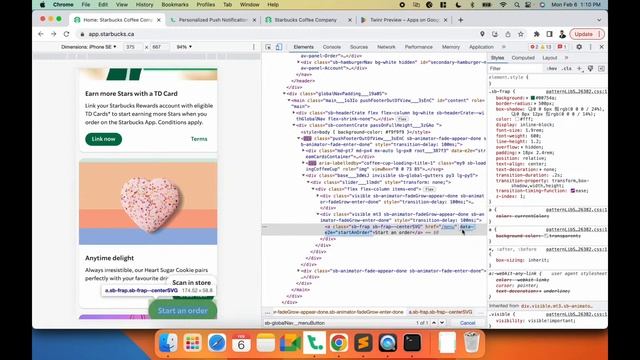Go to next search result arrow
Image resolution: width=640 pixels, height=360 pixels.
coord(442,323)
